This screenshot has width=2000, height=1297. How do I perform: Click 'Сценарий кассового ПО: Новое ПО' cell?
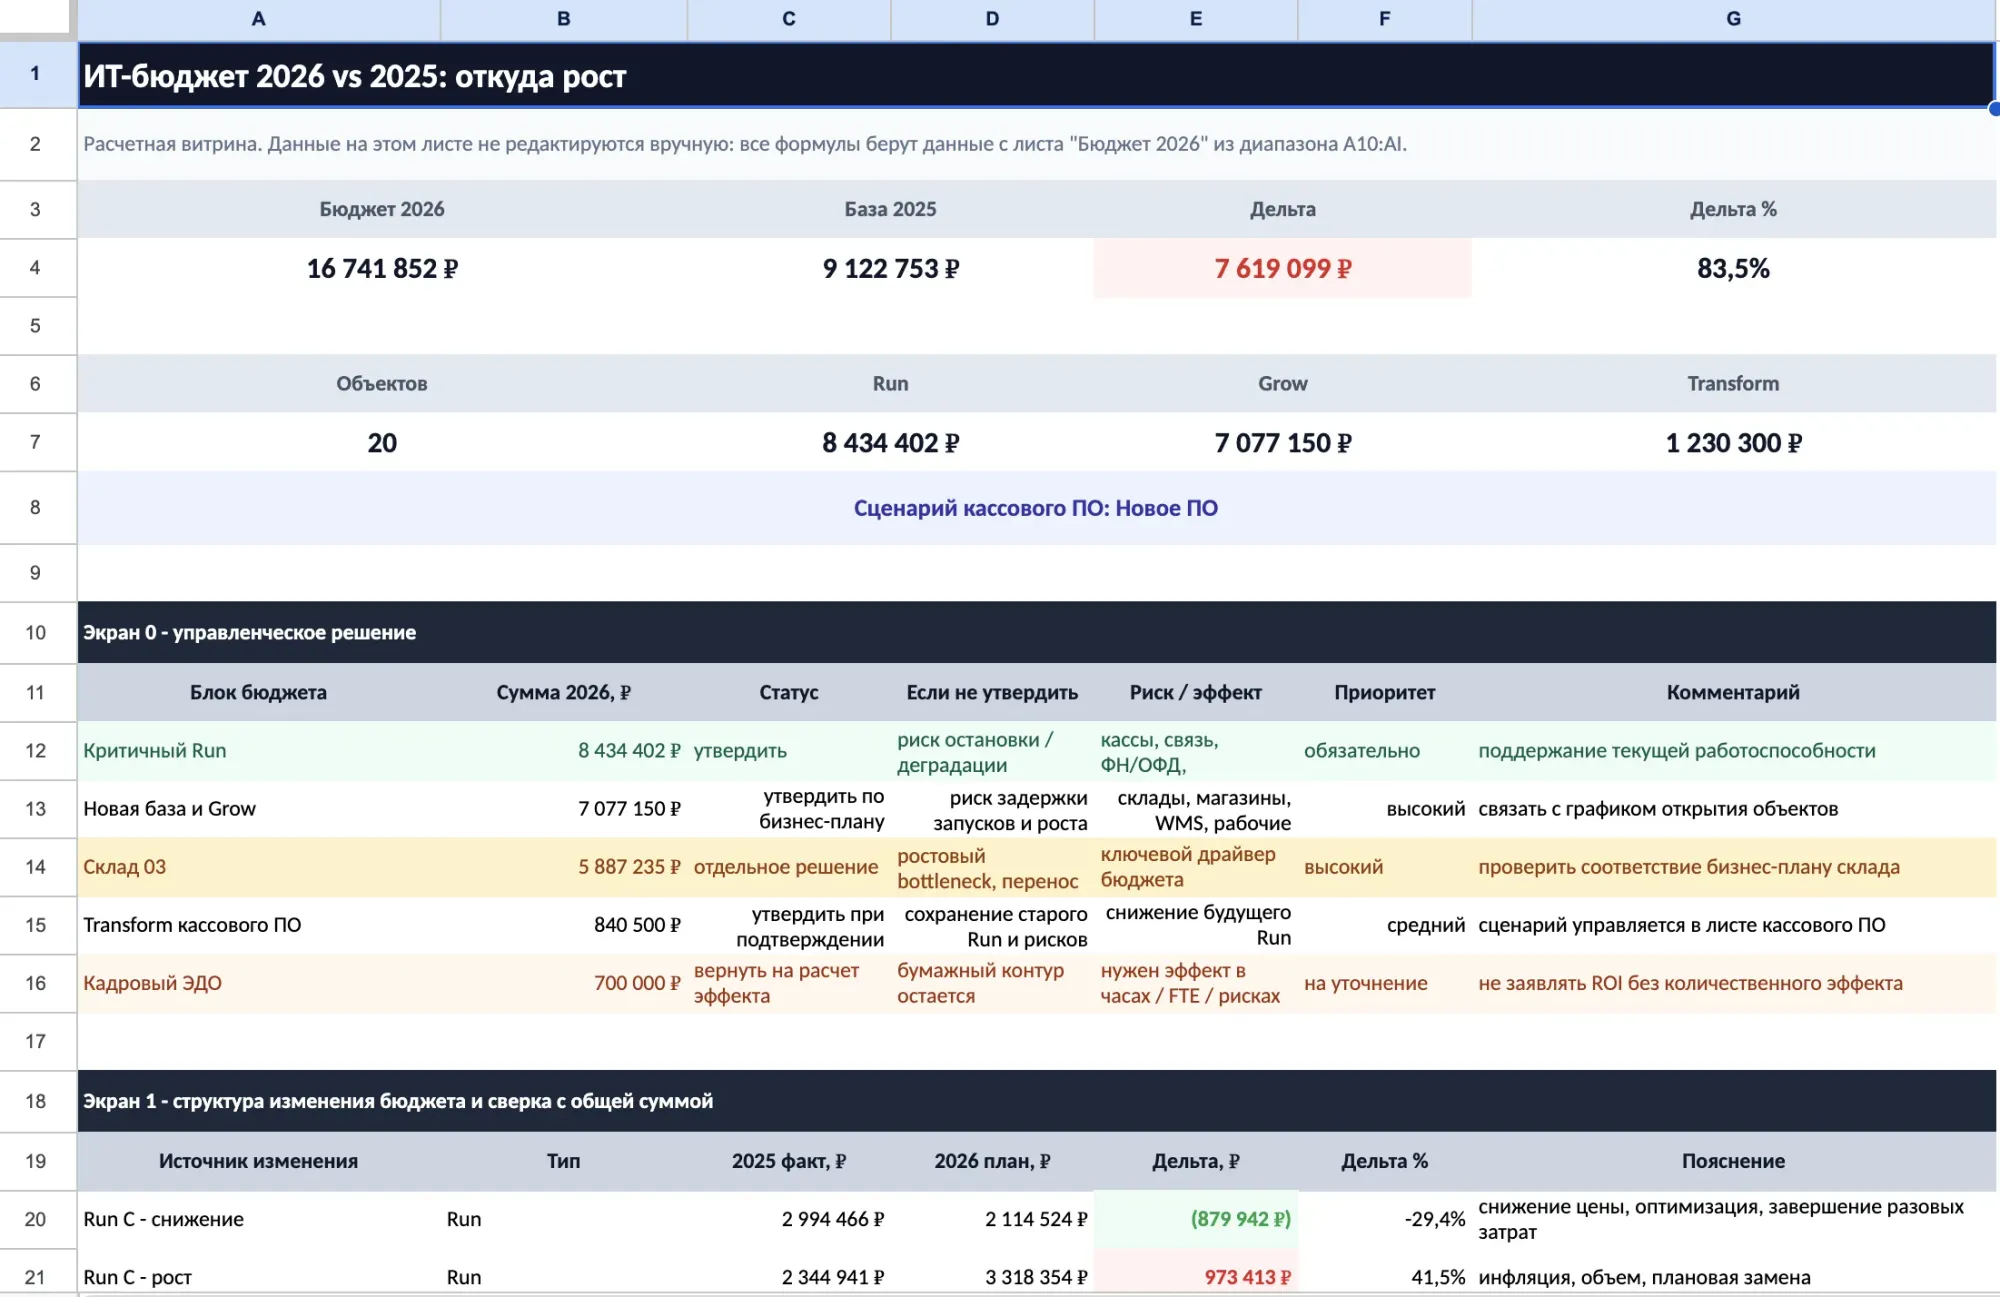click(x=1036, y=508)
